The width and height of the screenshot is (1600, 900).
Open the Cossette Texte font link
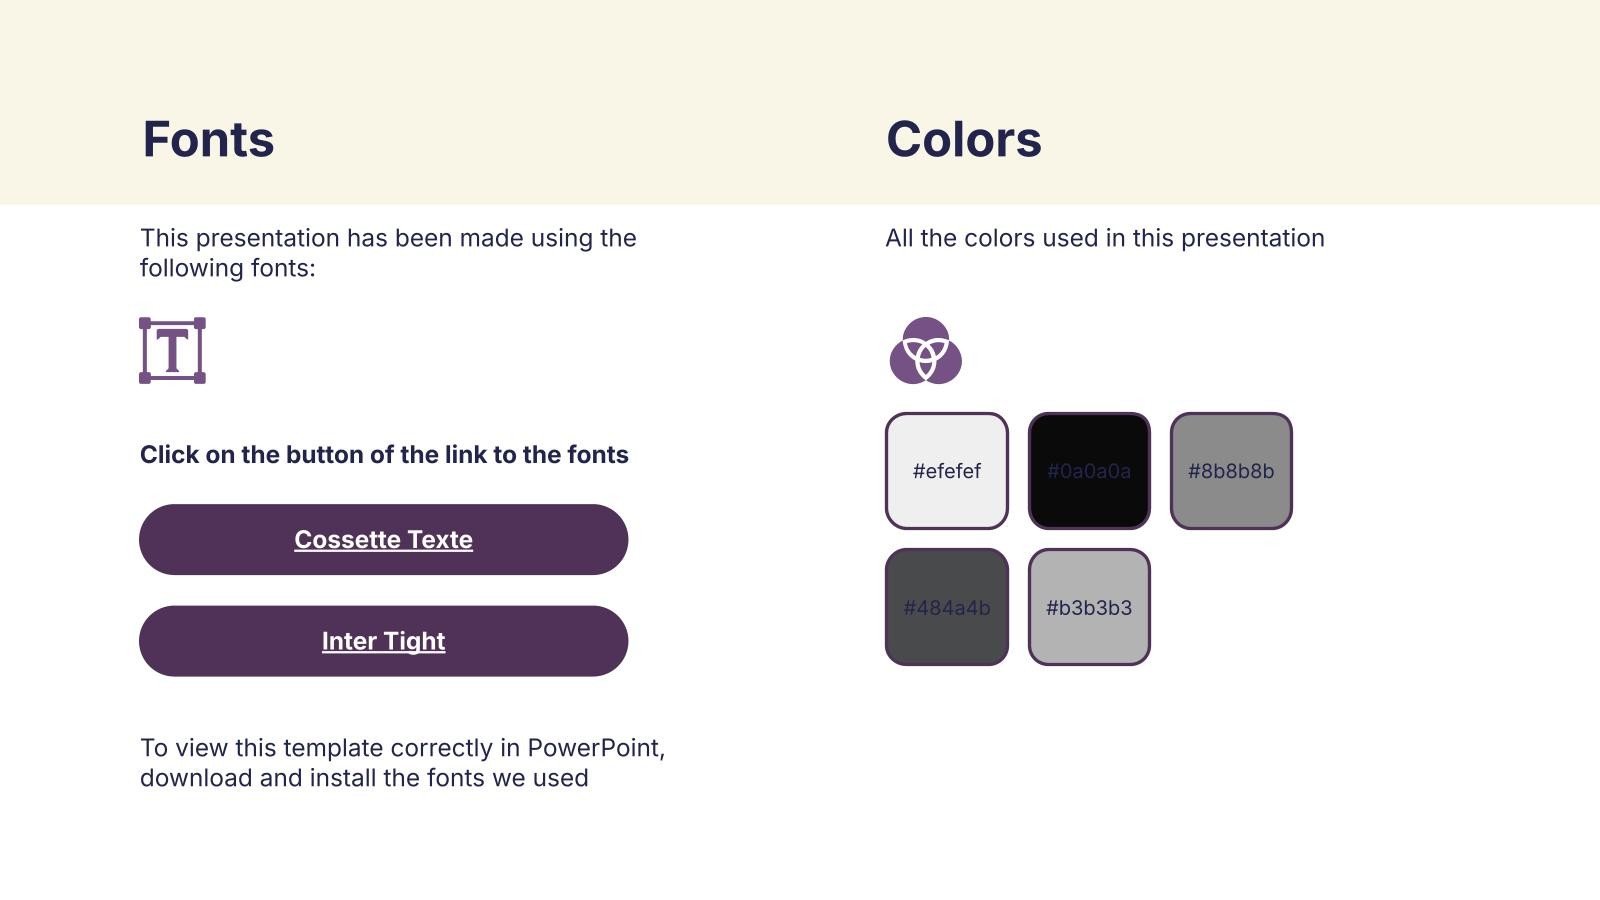[x=383, y=540]
